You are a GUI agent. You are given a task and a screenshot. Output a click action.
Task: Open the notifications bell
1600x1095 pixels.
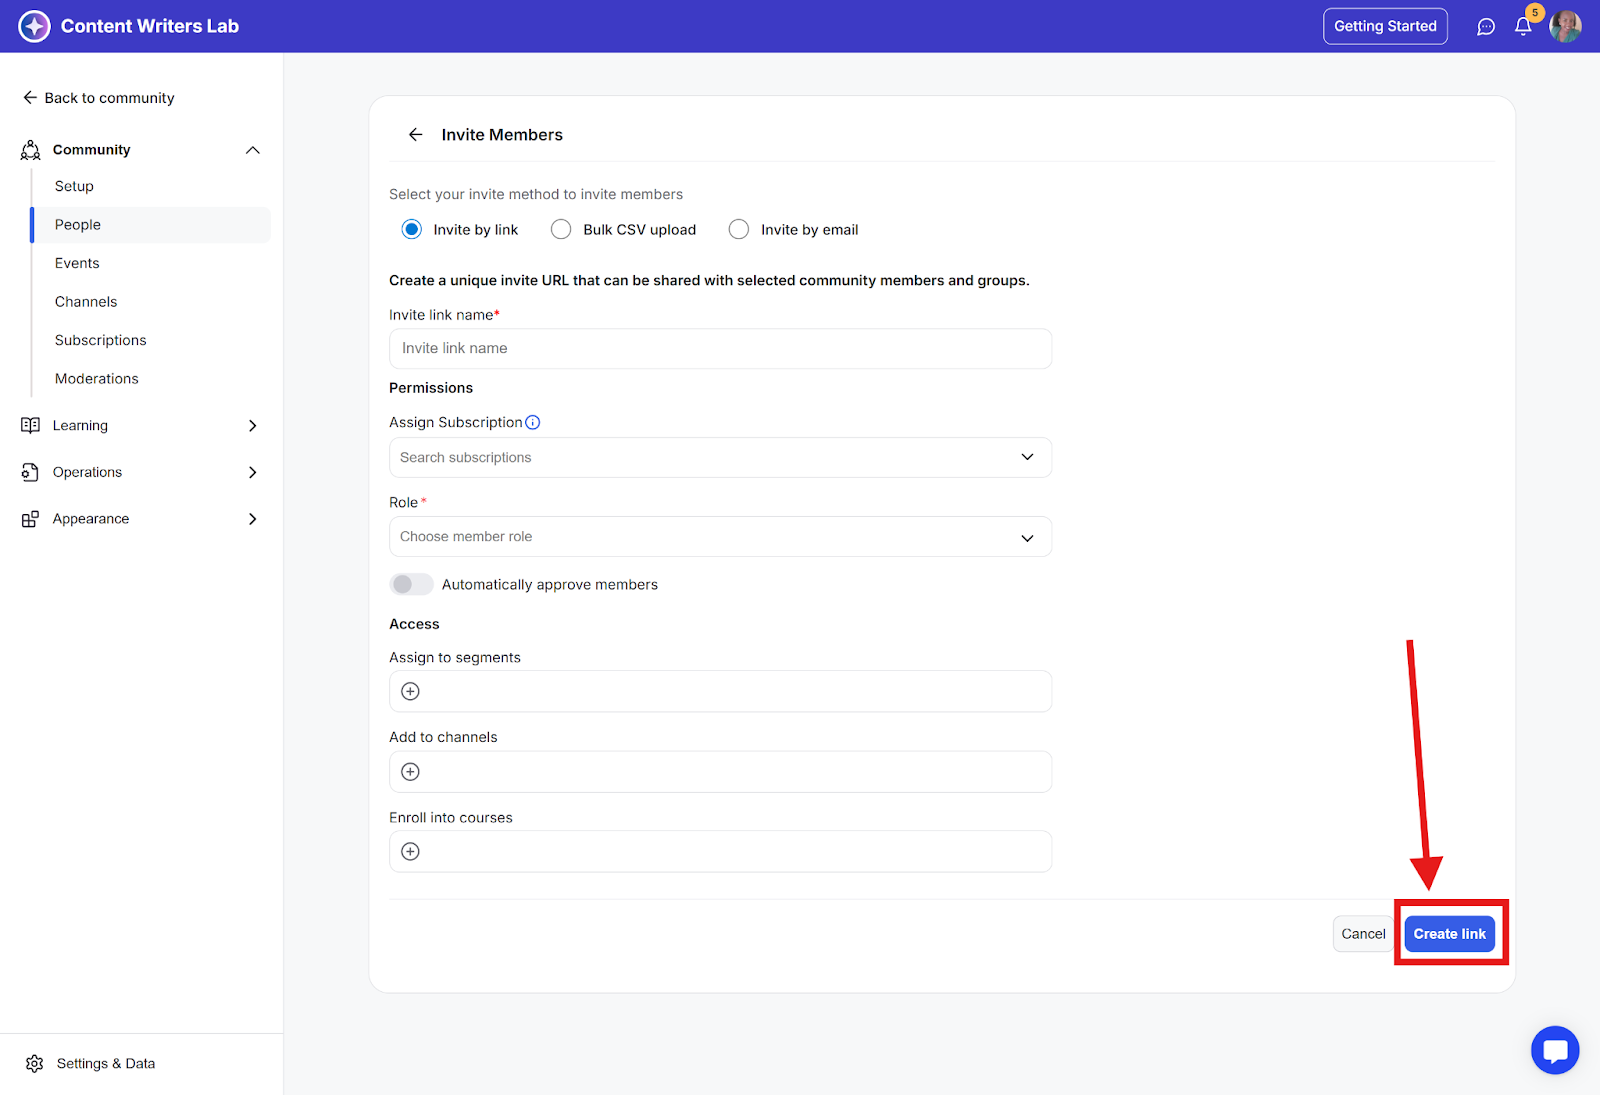click(x=1523, y=27)
